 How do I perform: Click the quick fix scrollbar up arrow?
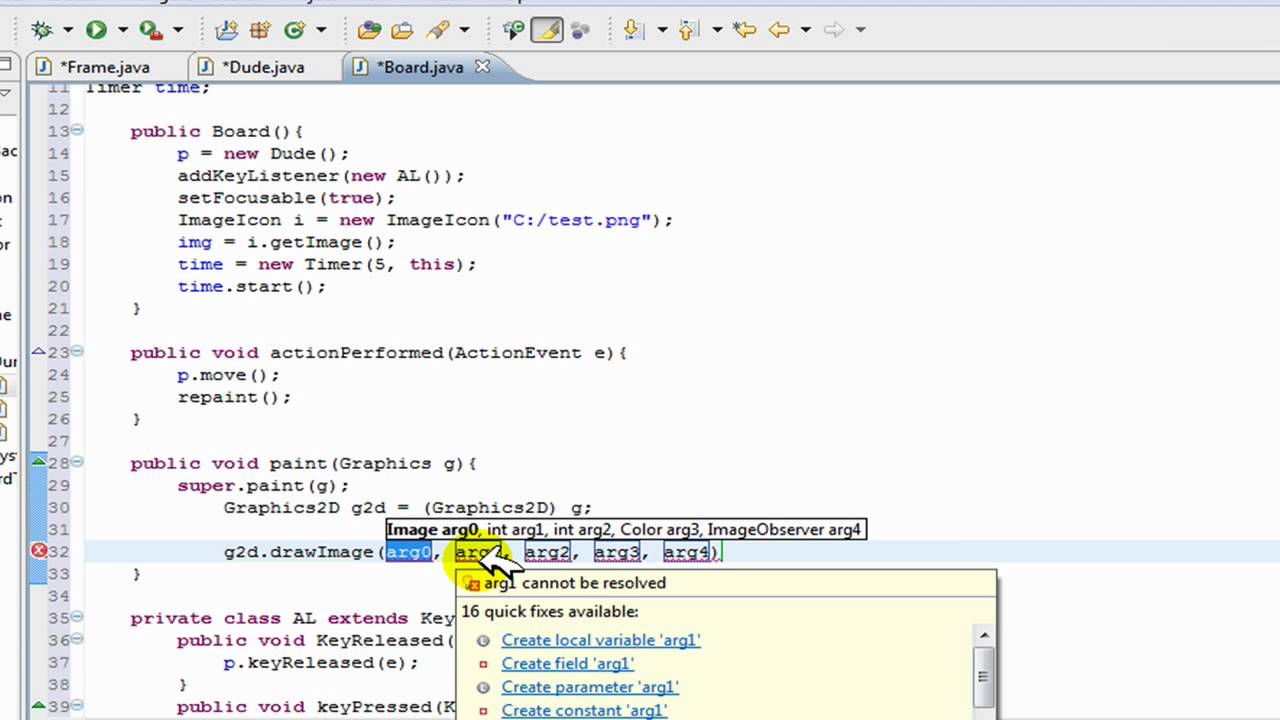click(984, 635)
